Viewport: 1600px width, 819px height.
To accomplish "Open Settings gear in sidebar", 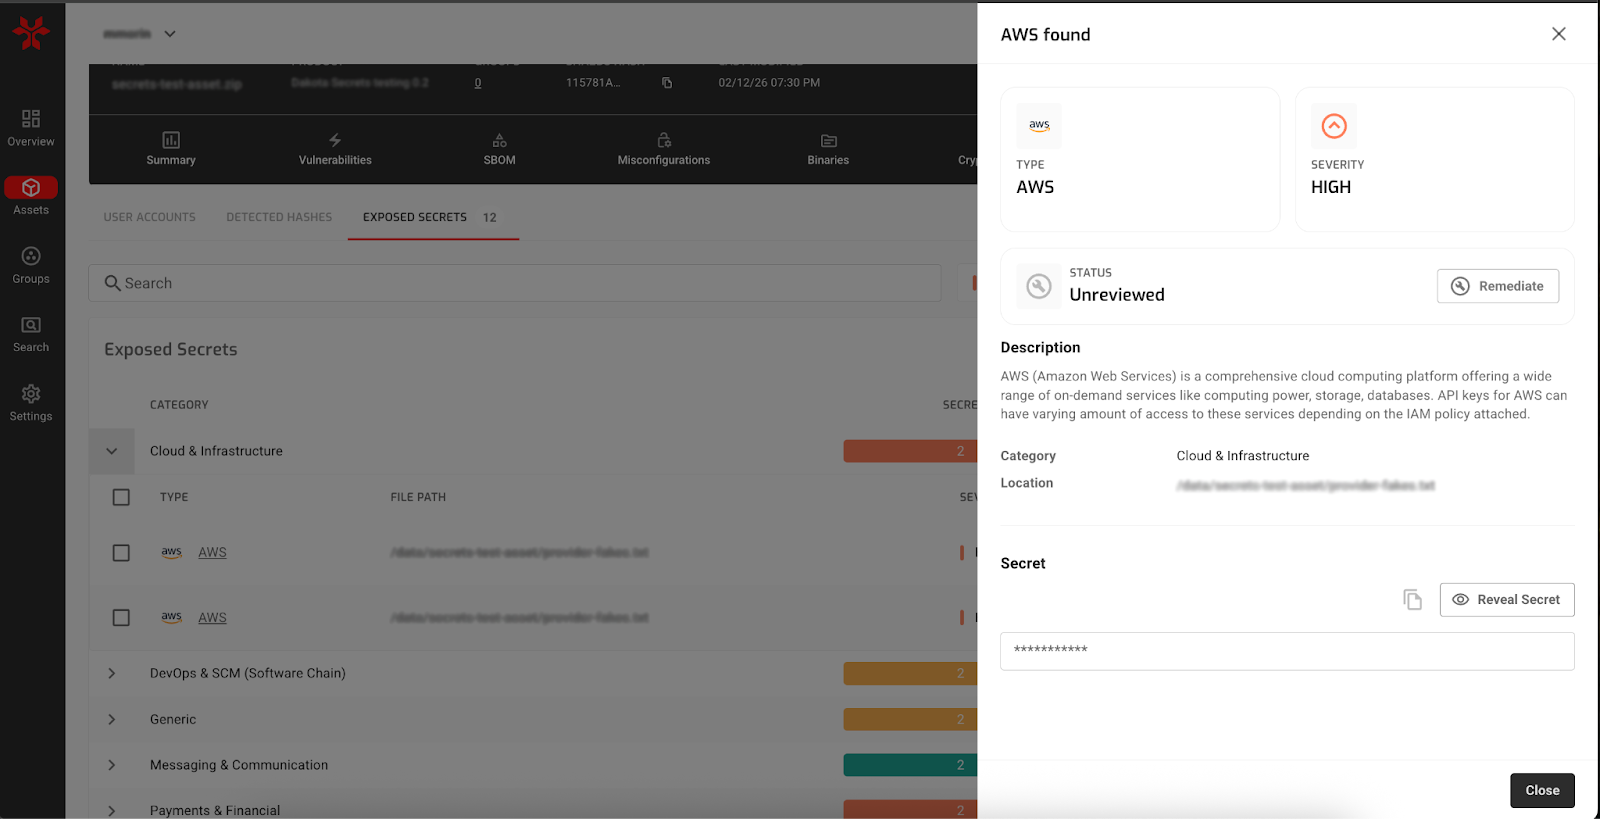I will click(31, 402).
